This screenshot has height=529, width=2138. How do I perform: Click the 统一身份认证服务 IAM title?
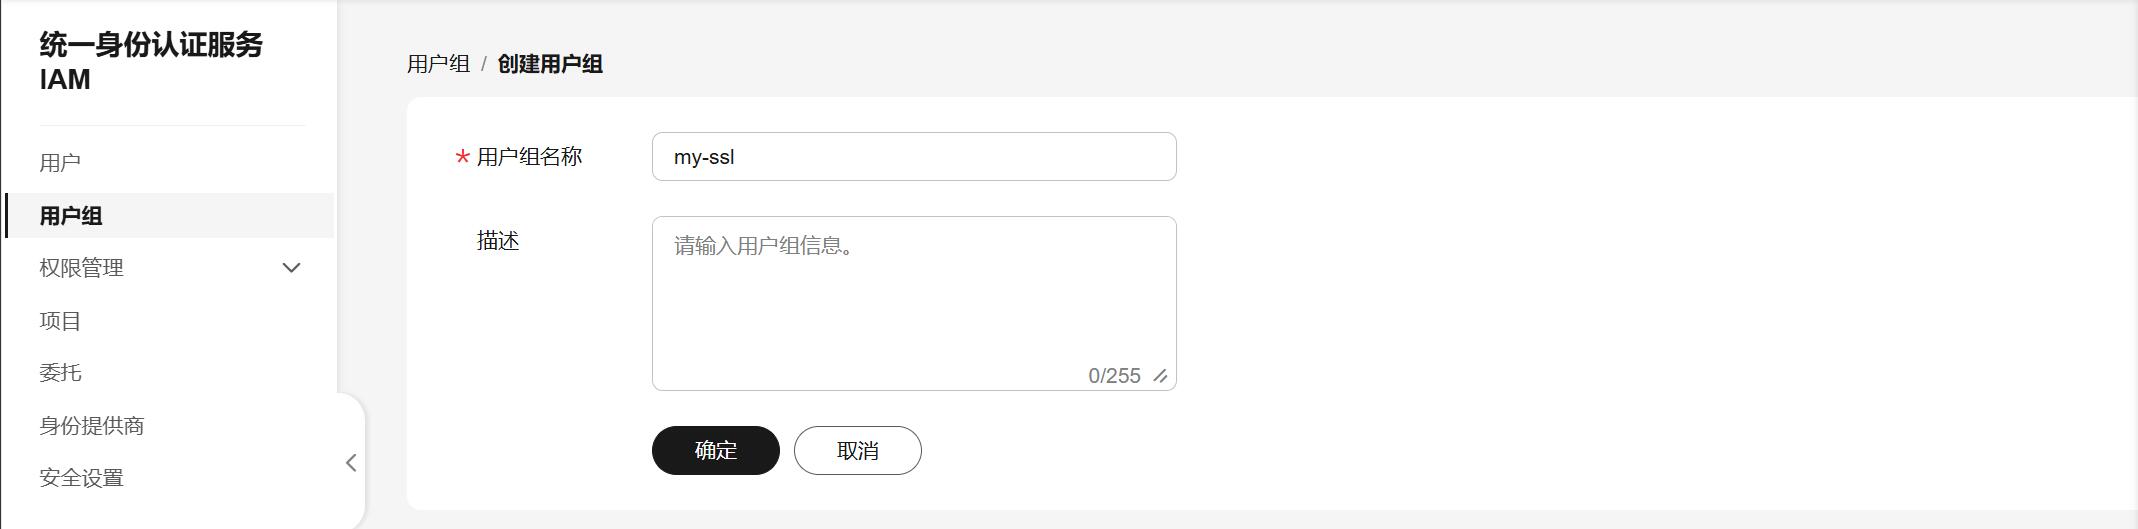click(151, 61)
